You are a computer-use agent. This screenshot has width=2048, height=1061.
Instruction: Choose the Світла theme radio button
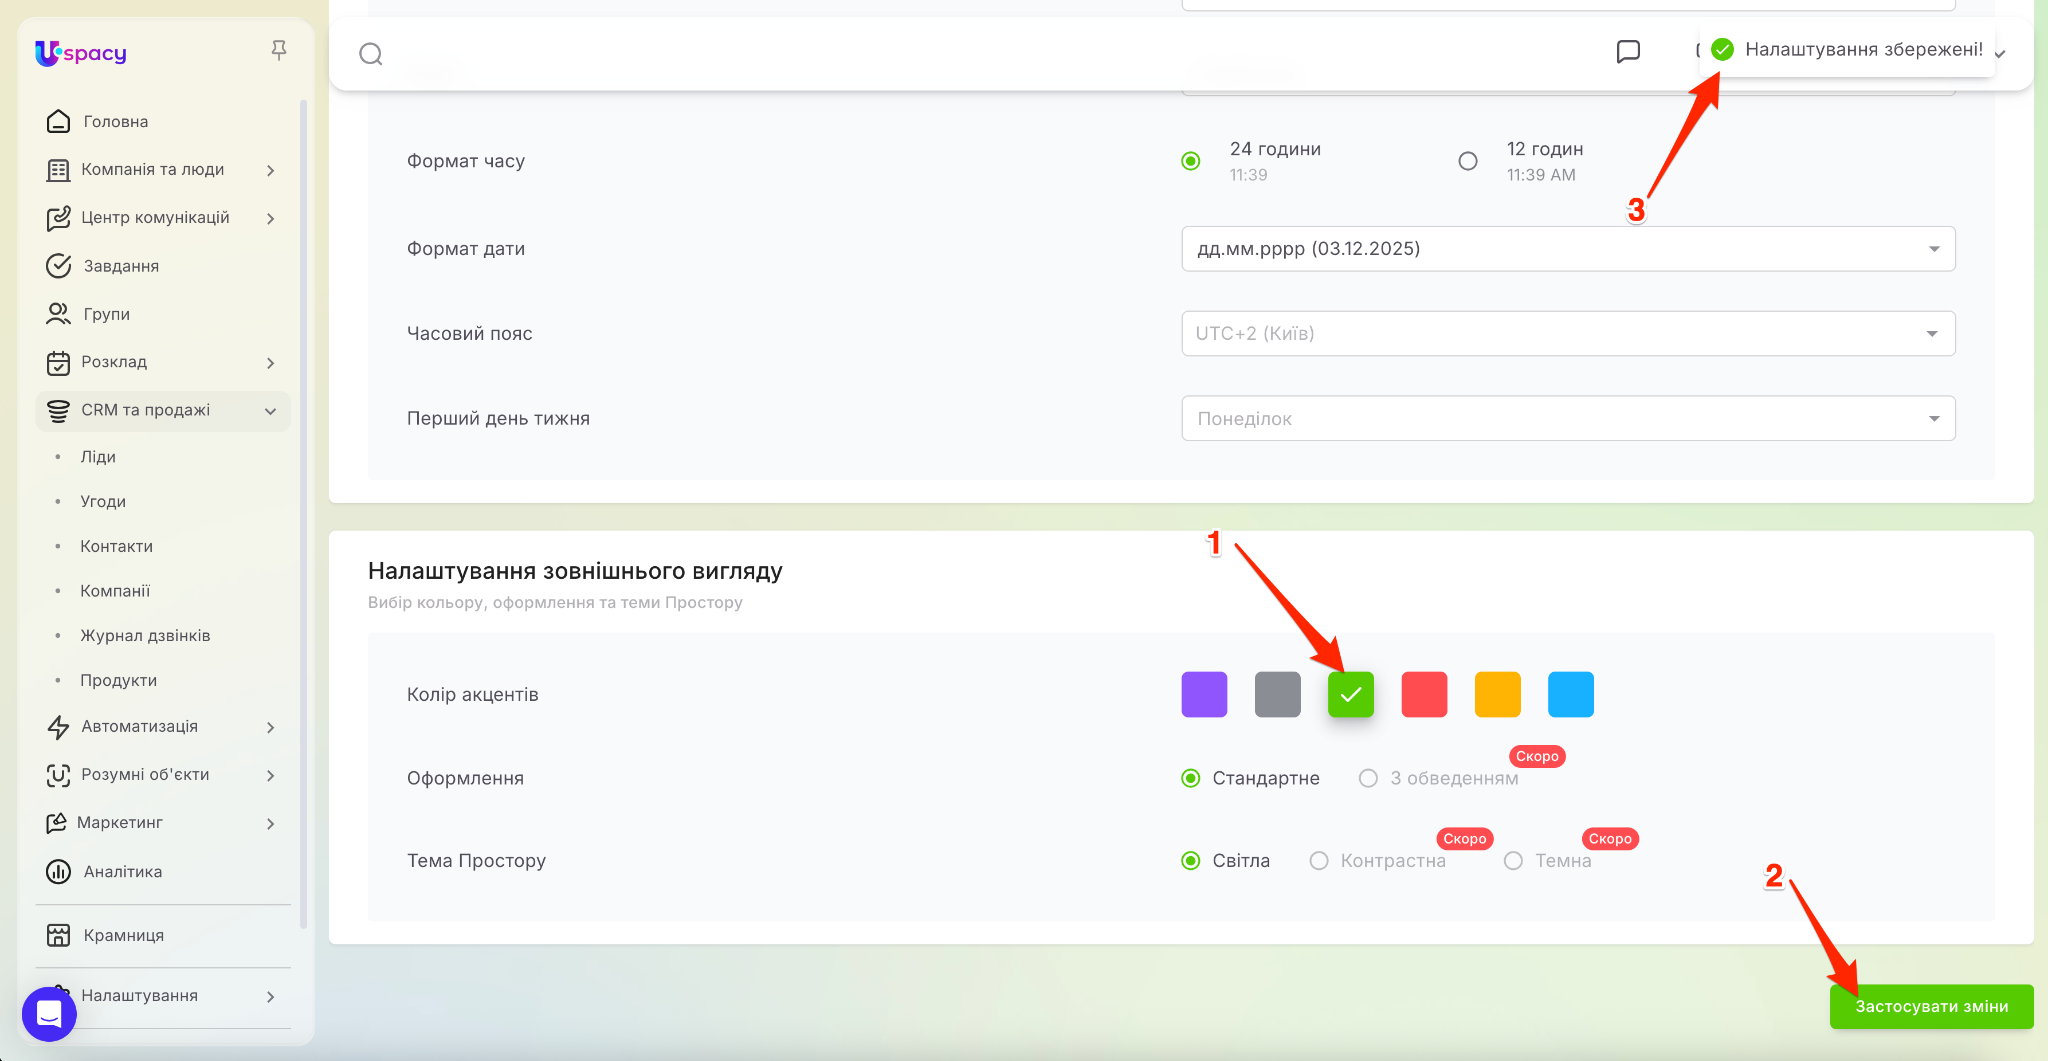coord(1191,861)
